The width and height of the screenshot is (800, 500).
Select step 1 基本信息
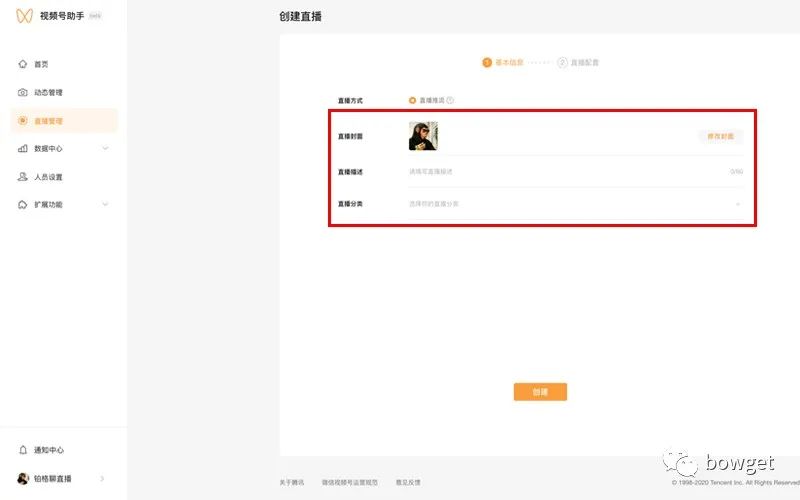[x=503, y=63]
